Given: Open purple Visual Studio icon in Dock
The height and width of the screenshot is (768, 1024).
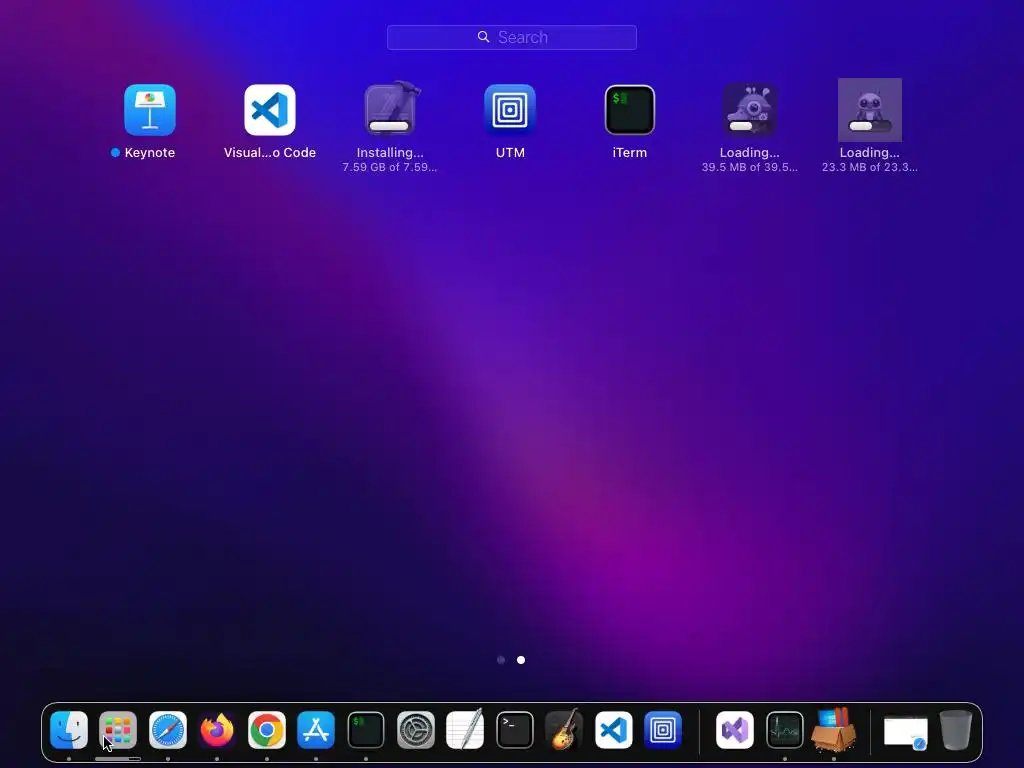Looking at the screenshot, I should [x=735, y=729].
